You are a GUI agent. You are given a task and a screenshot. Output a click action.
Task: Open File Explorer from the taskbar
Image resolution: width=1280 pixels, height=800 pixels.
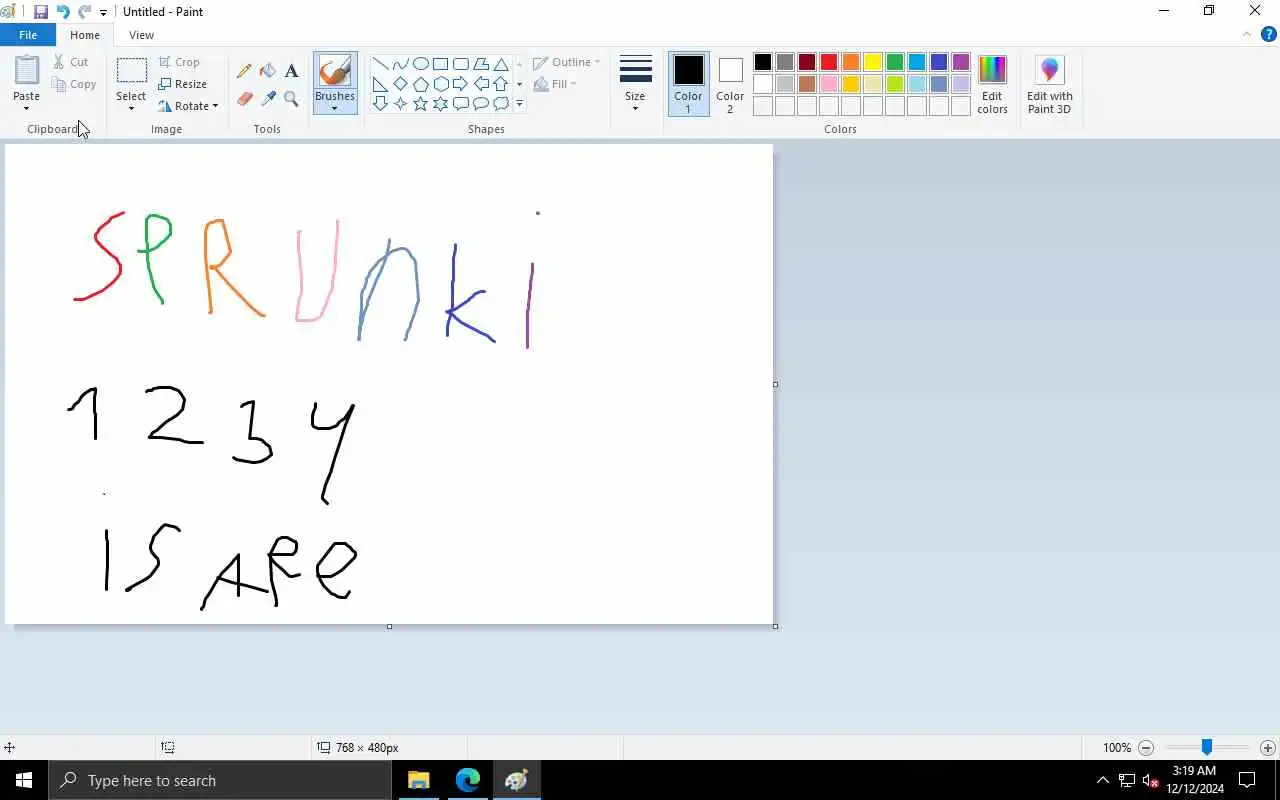coord(419,780)
